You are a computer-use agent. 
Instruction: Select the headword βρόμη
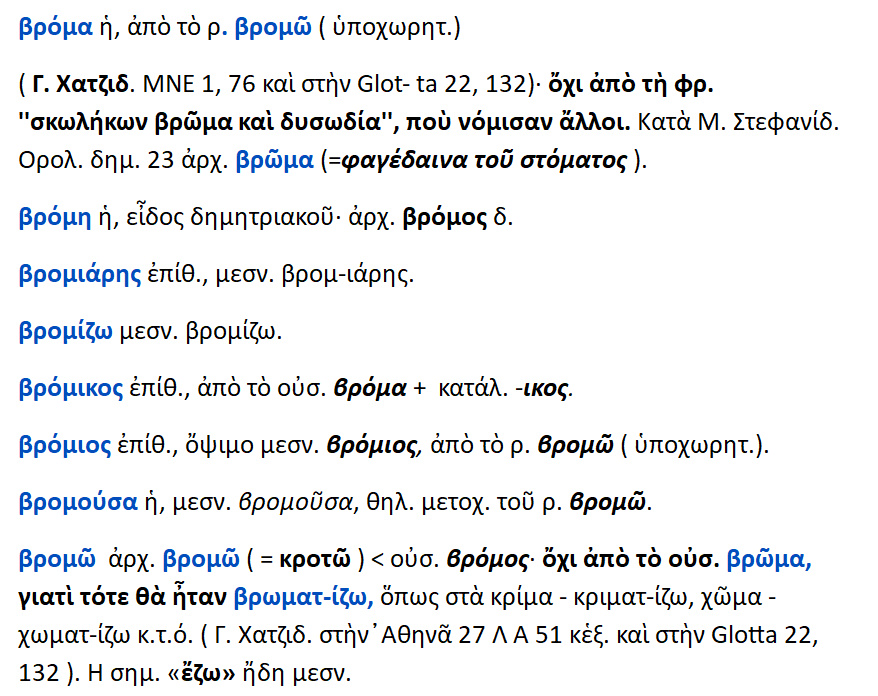[x=55, y=217]
